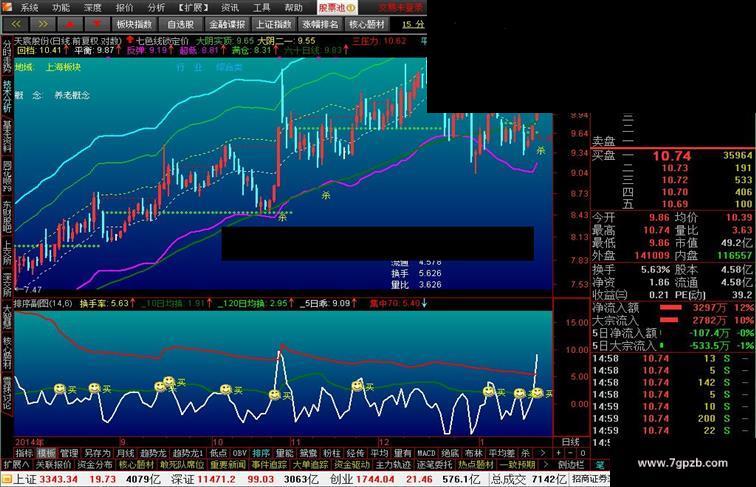Image resolution: width=756 pixels, height=487 pixels.
Task: Select the 量能 indicator tab
Action: click(x=284, y=453)
